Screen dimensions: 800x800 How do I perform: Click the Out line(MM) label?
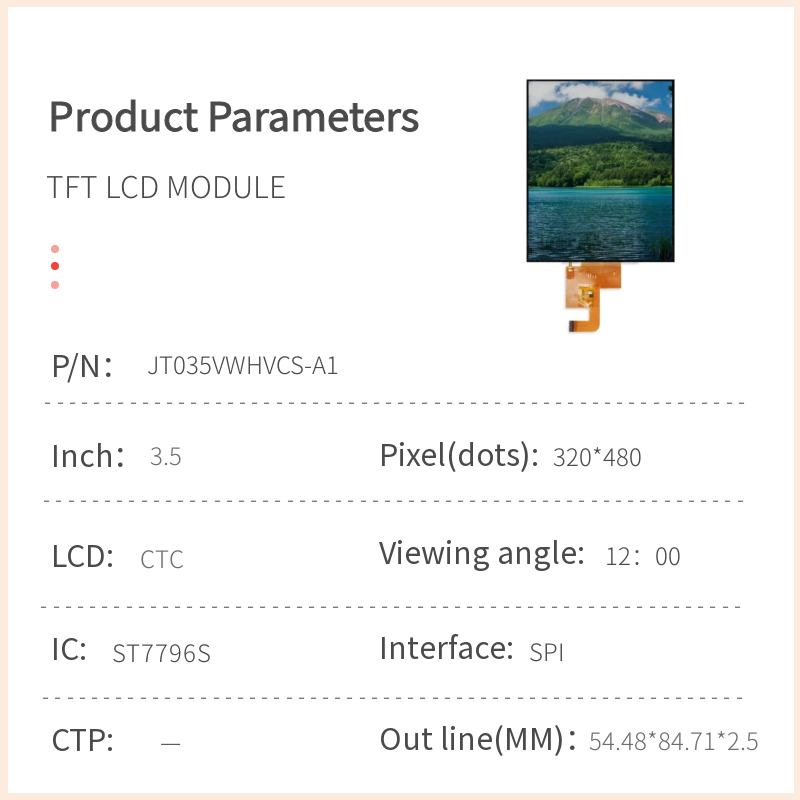click(x=478, y=741)
